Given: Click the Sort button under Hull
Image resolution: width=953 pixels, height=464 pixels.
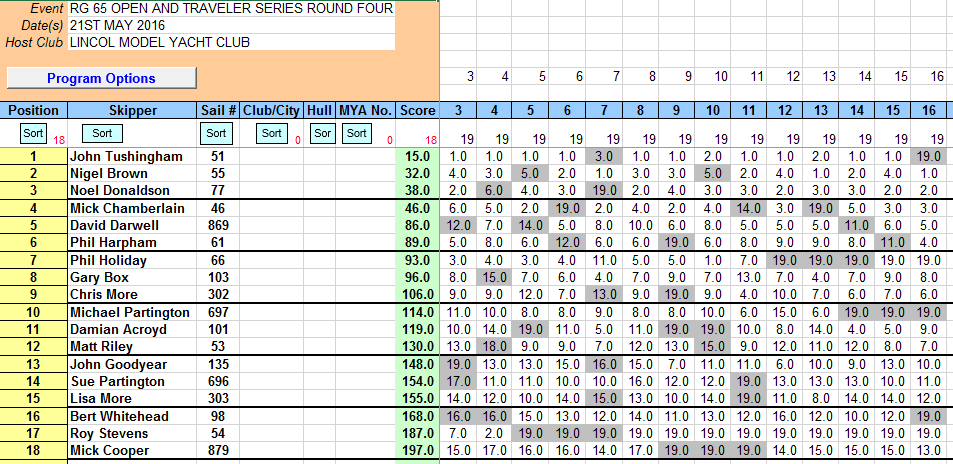Looking at the screenshot, I should click(x=320, y=133).
